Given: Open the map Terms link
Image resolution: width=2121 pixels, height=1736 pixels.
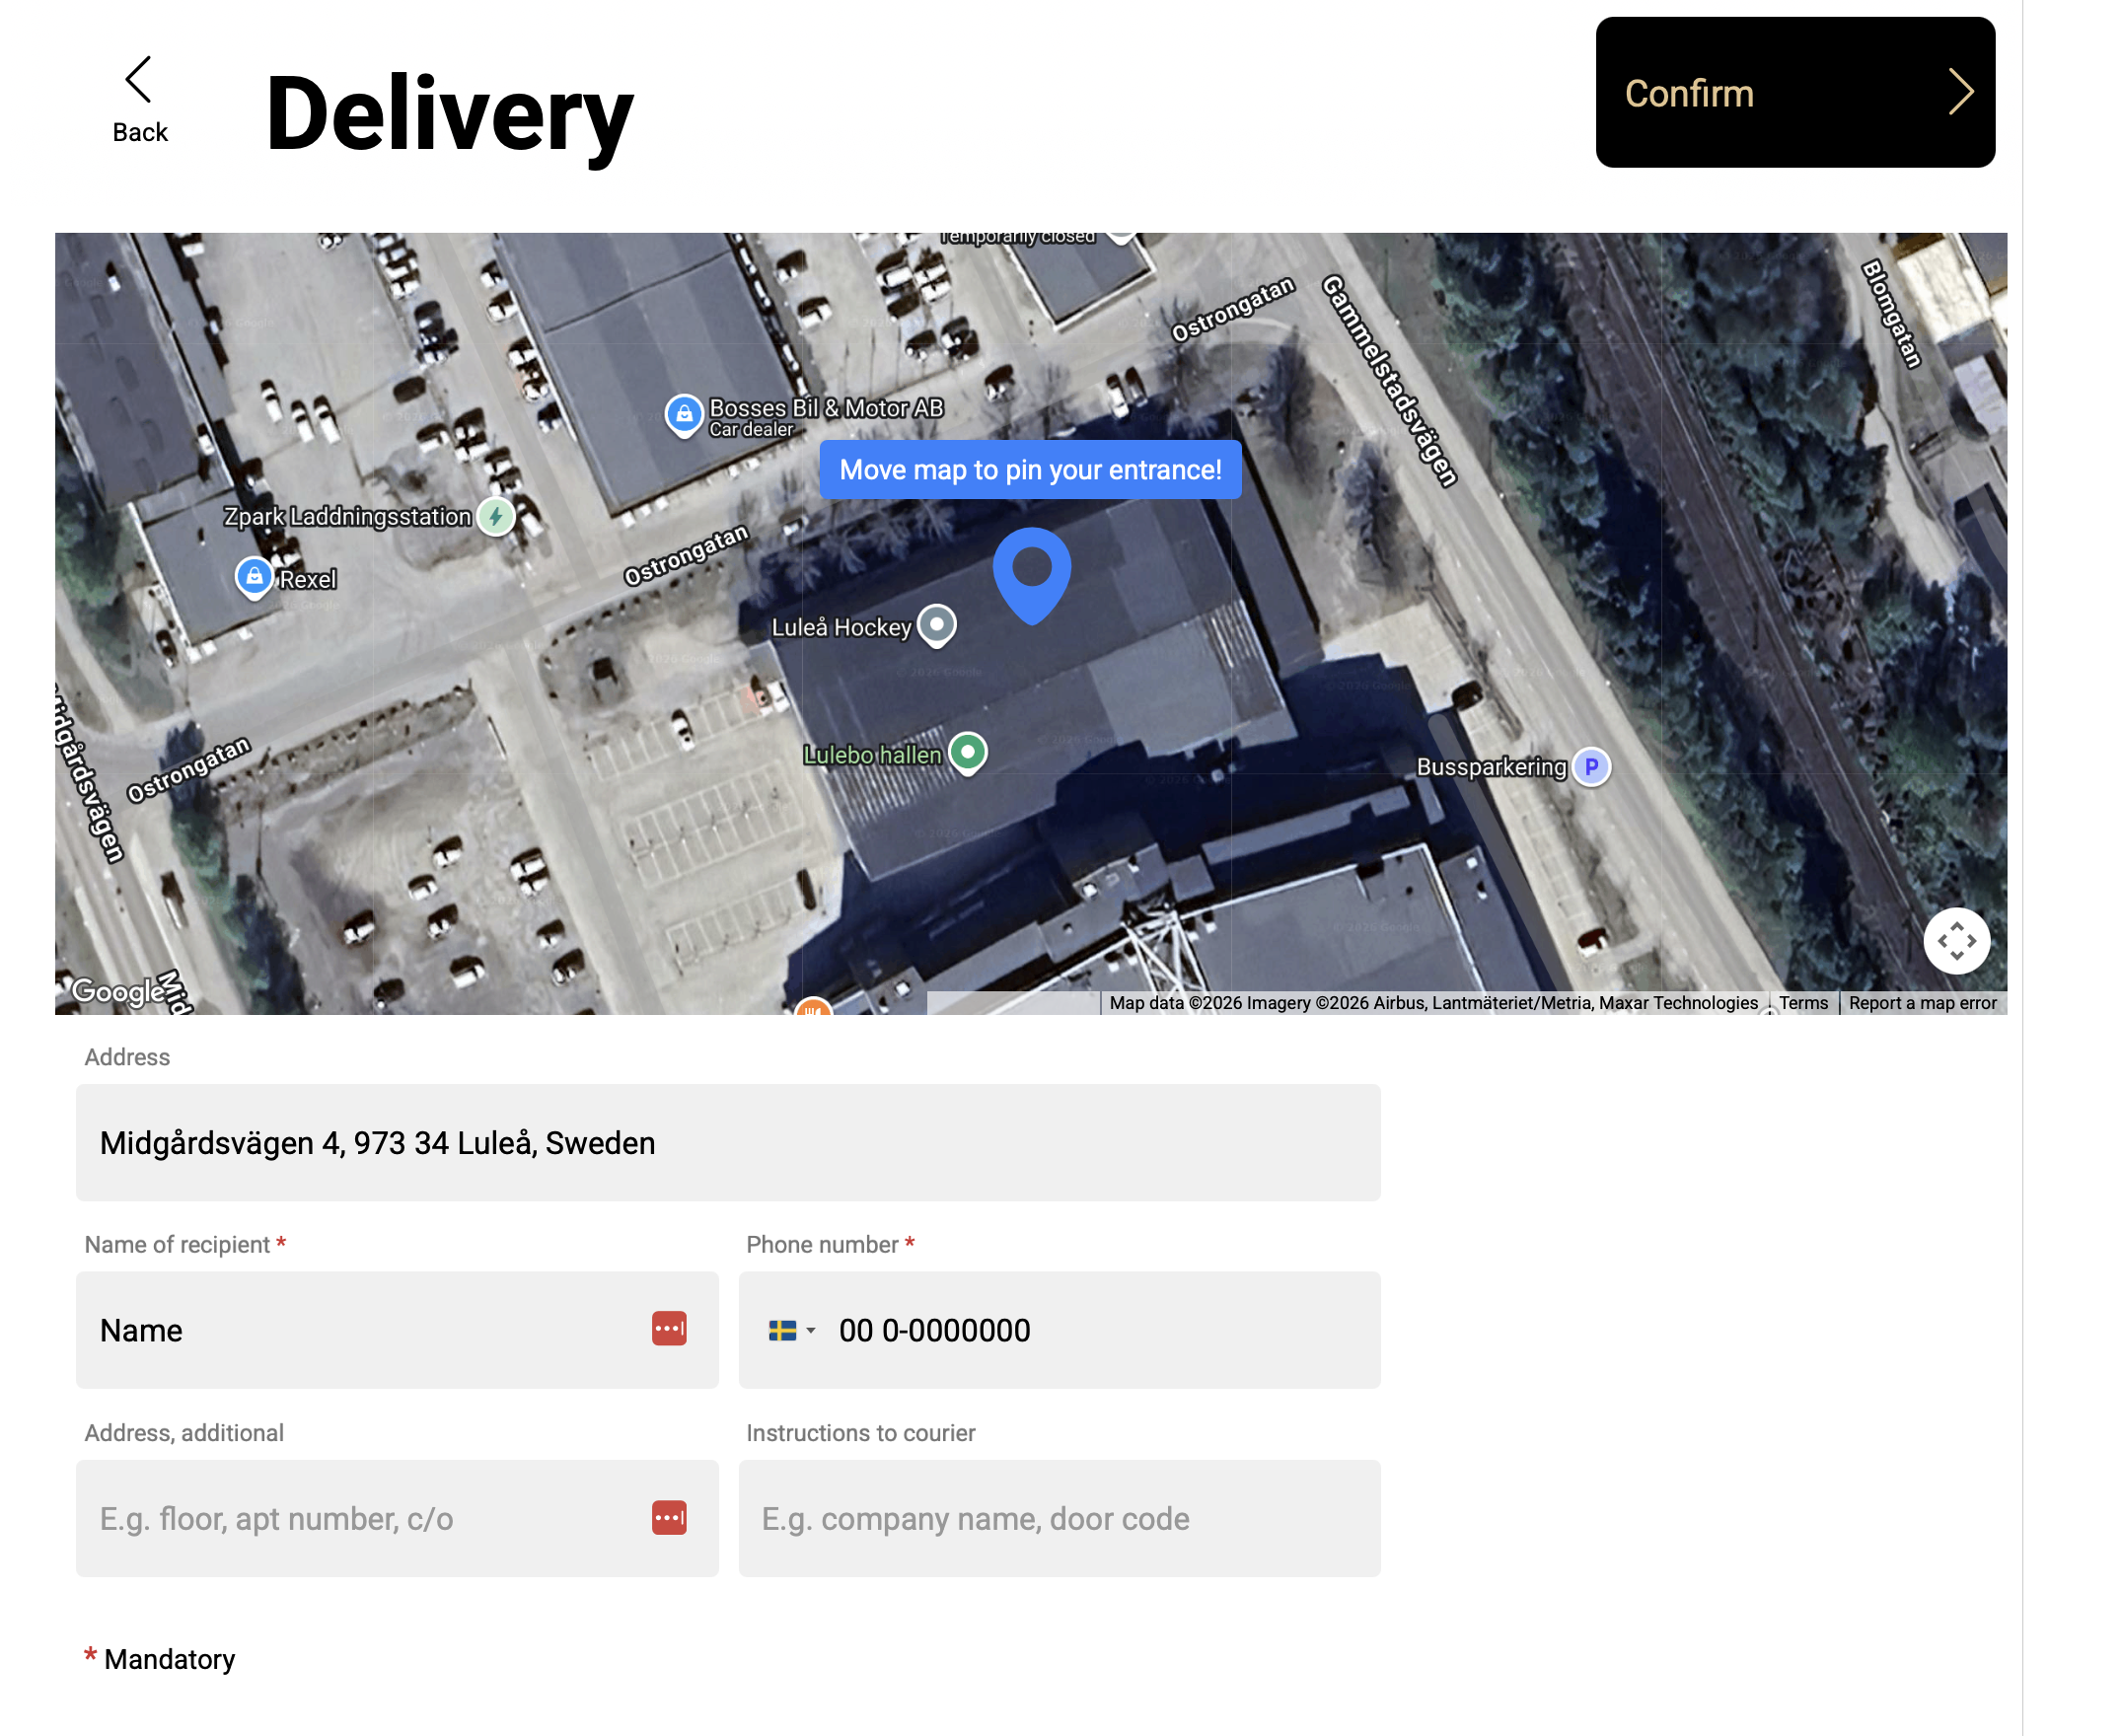Looking at the screenshot, I should coord(1802,1002).
